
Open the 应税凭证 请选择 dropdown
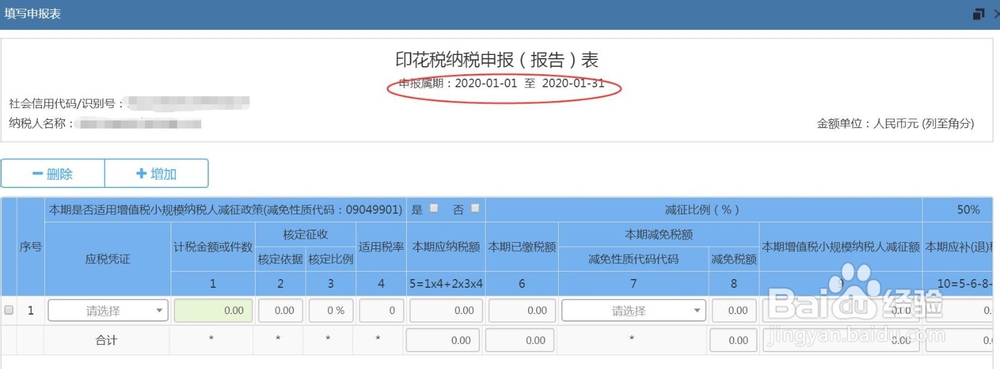click(x=108, y=311)
